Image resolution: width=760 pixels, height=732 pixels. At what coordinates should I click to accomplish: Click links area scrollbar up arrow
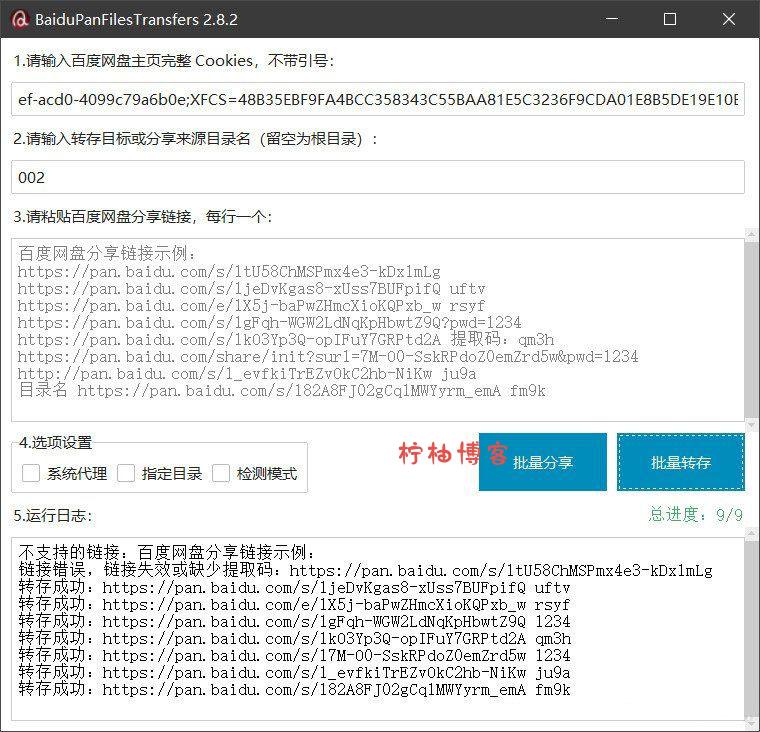coord(751,235)
